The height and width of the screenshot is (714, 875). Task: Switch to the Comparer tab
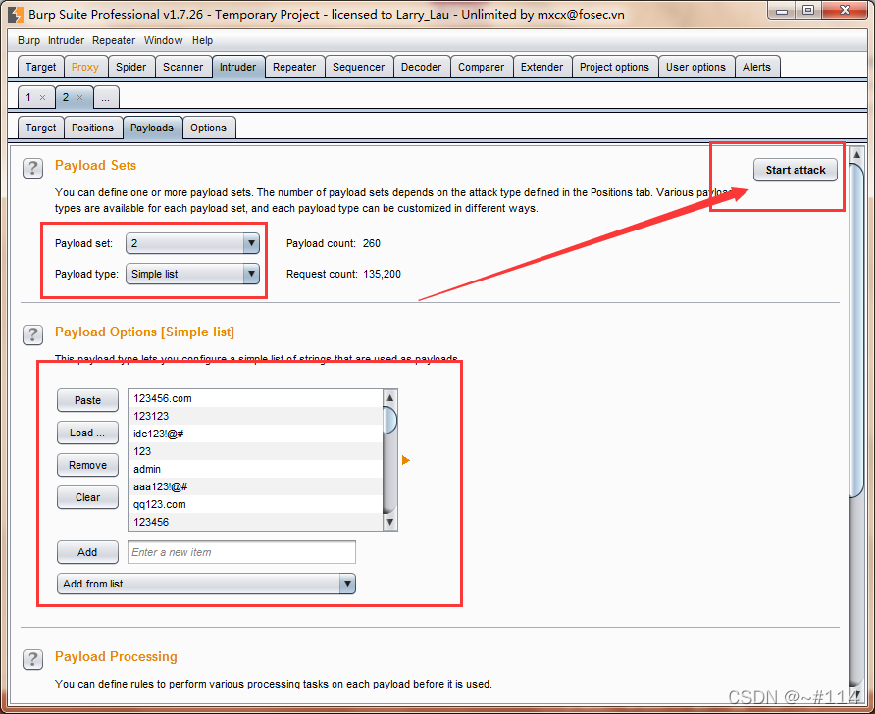point(481,67)
